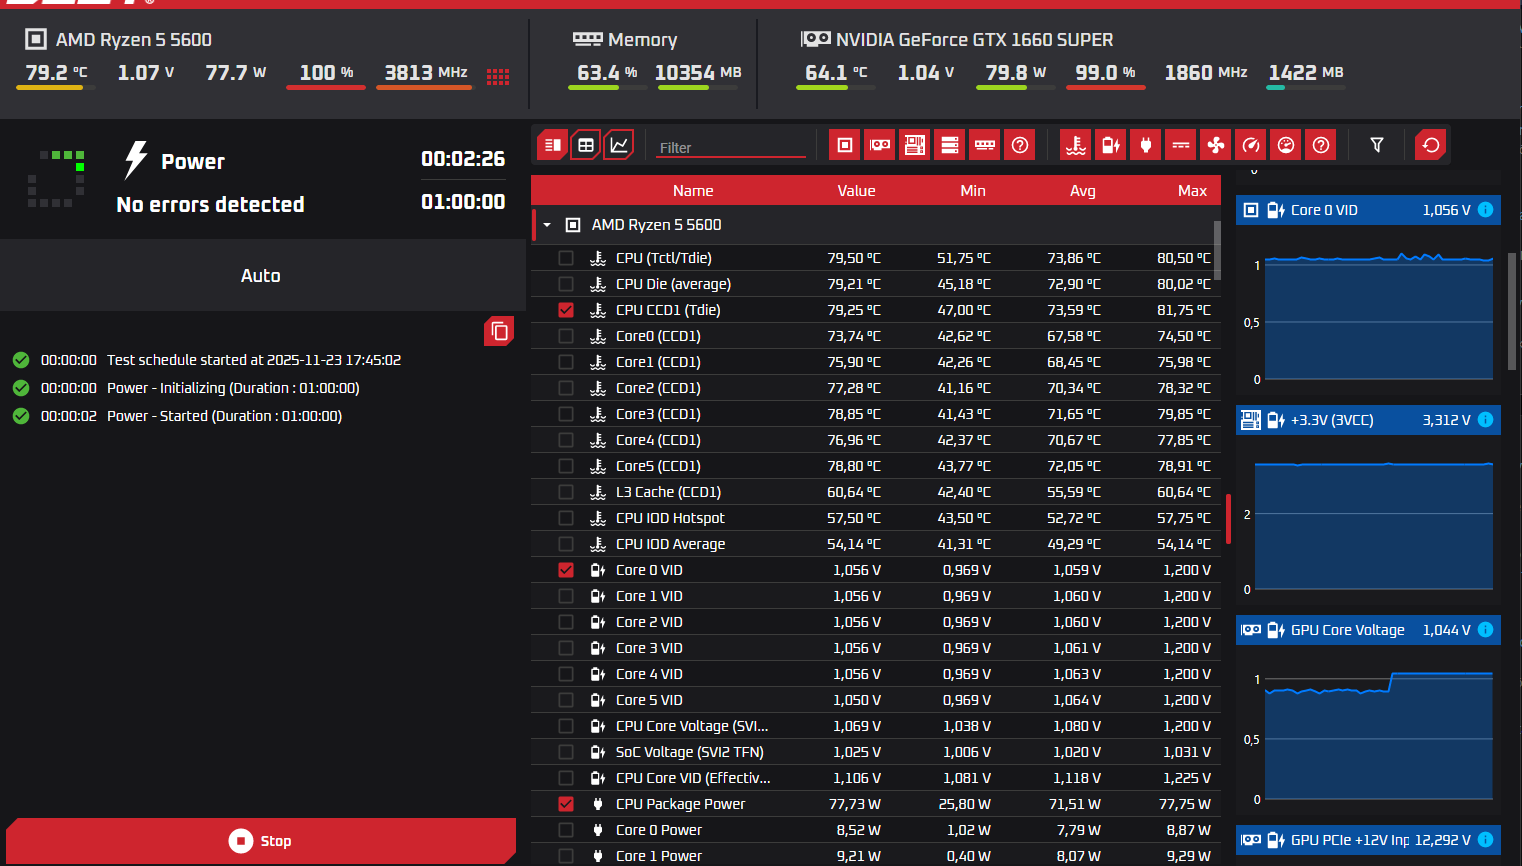Toggle storage sensors filter icon
Viewport: 1522px width, 866px height.
(950, 145)
